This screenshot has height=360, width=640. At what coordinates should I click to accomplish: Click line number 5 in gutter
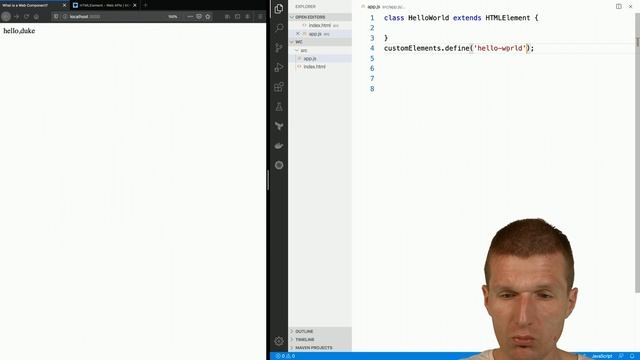coord(372,58)
